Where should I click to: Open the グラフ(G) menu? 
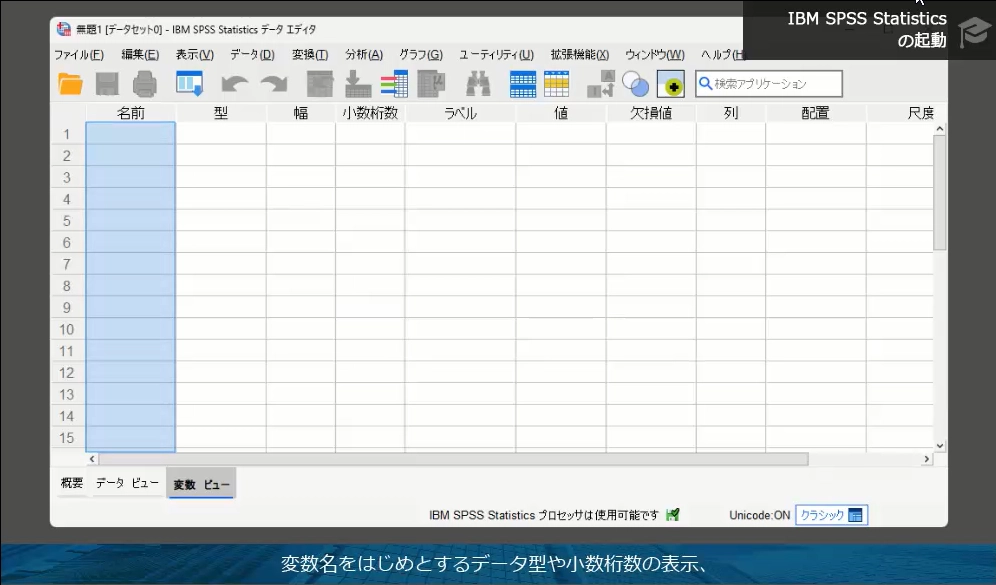point(419,55)
